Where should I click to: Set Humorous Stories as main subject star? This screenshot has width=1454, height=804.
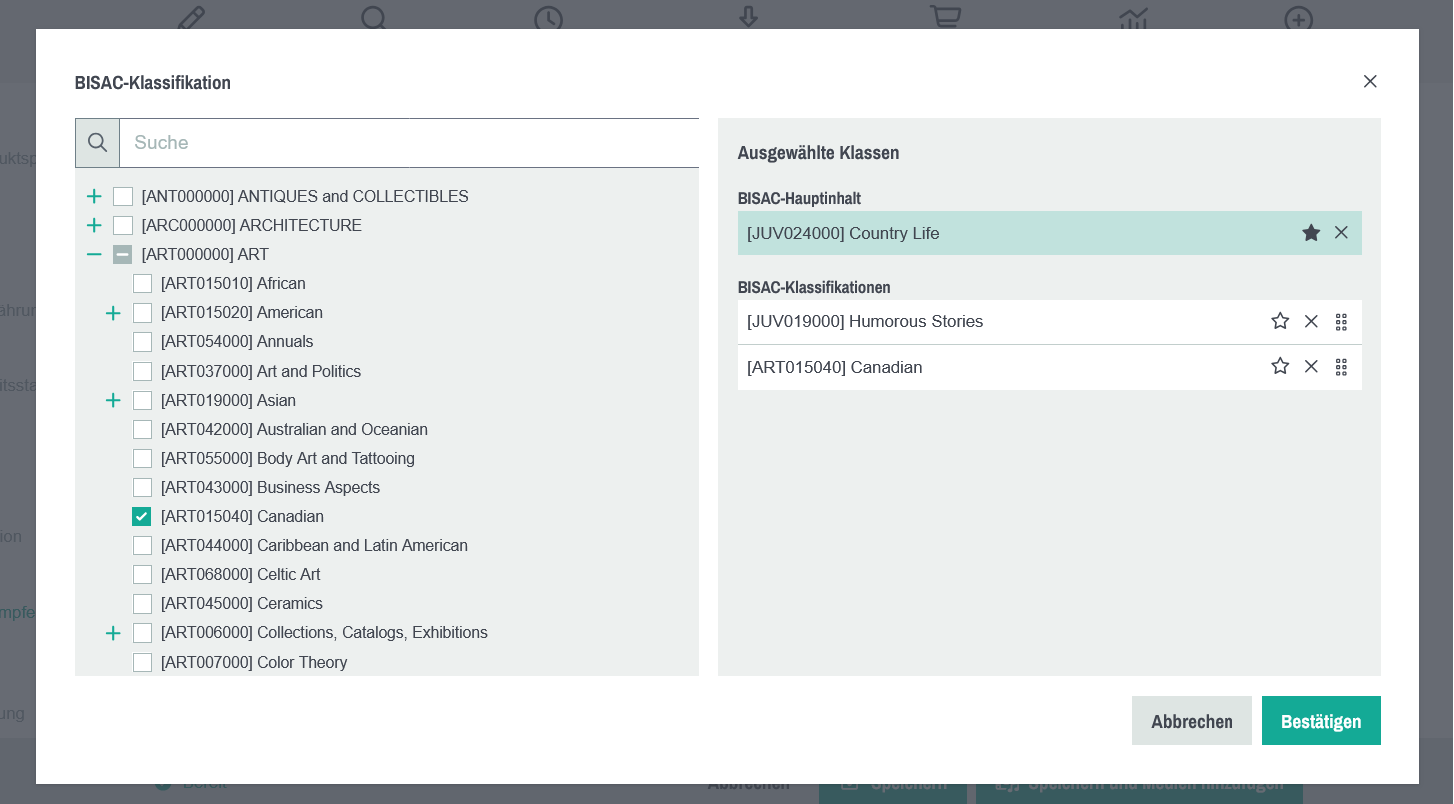point(1280,321)
